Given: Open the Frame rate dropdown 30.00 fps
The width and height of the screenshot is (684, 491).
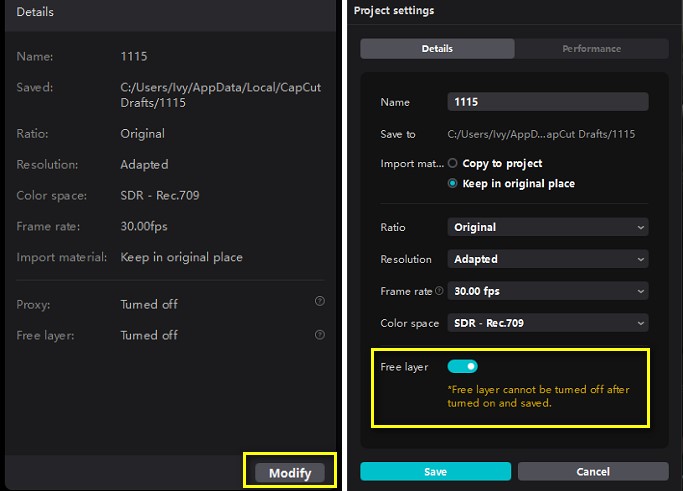Looking at the screenshot, I should 548,291.
